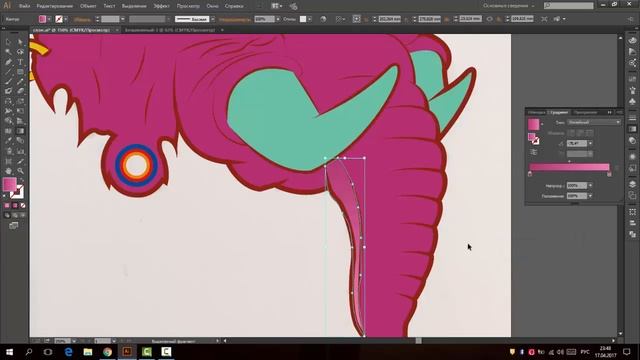Click the left gradient color stop
The height and width of the screenshot is (360, 640).
pyautogui.click(x=530, y=174)
